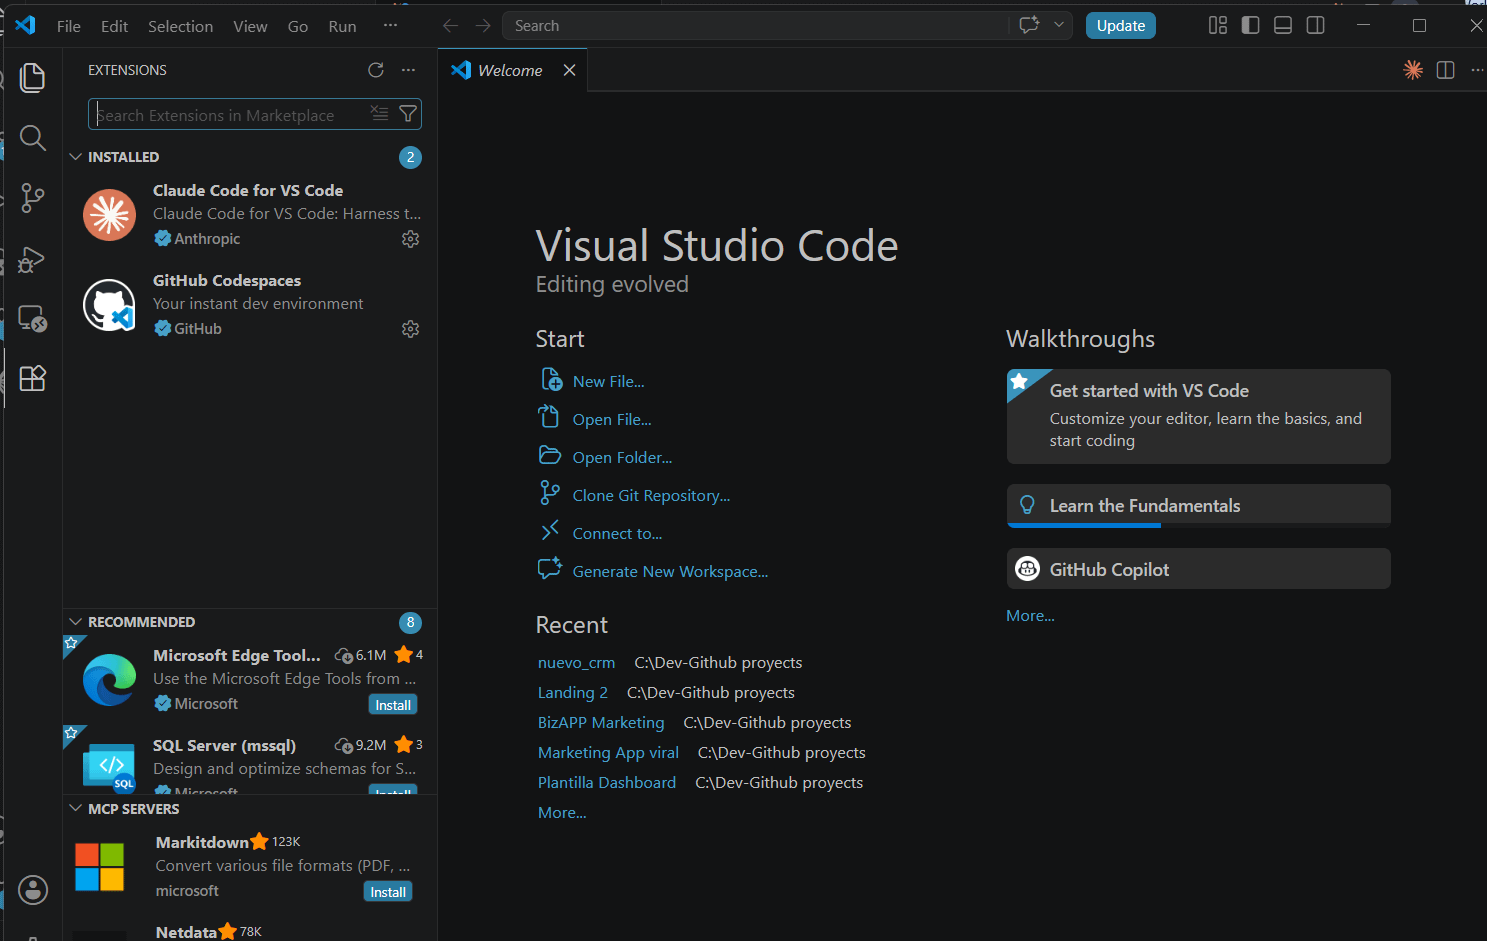Open the Source Control view

(33, 198)
